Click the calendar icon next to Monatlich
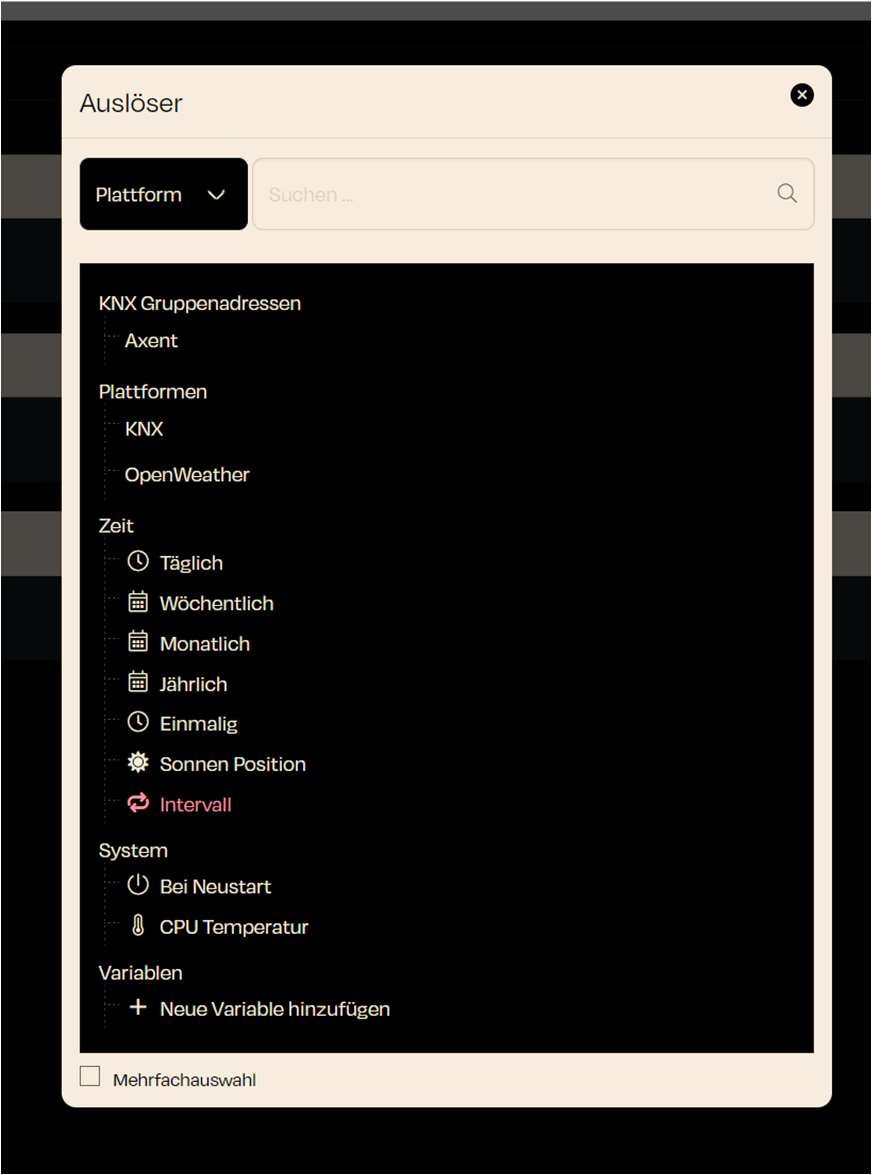The height and width of the screenshot is (1175, 872). [138, 642]
